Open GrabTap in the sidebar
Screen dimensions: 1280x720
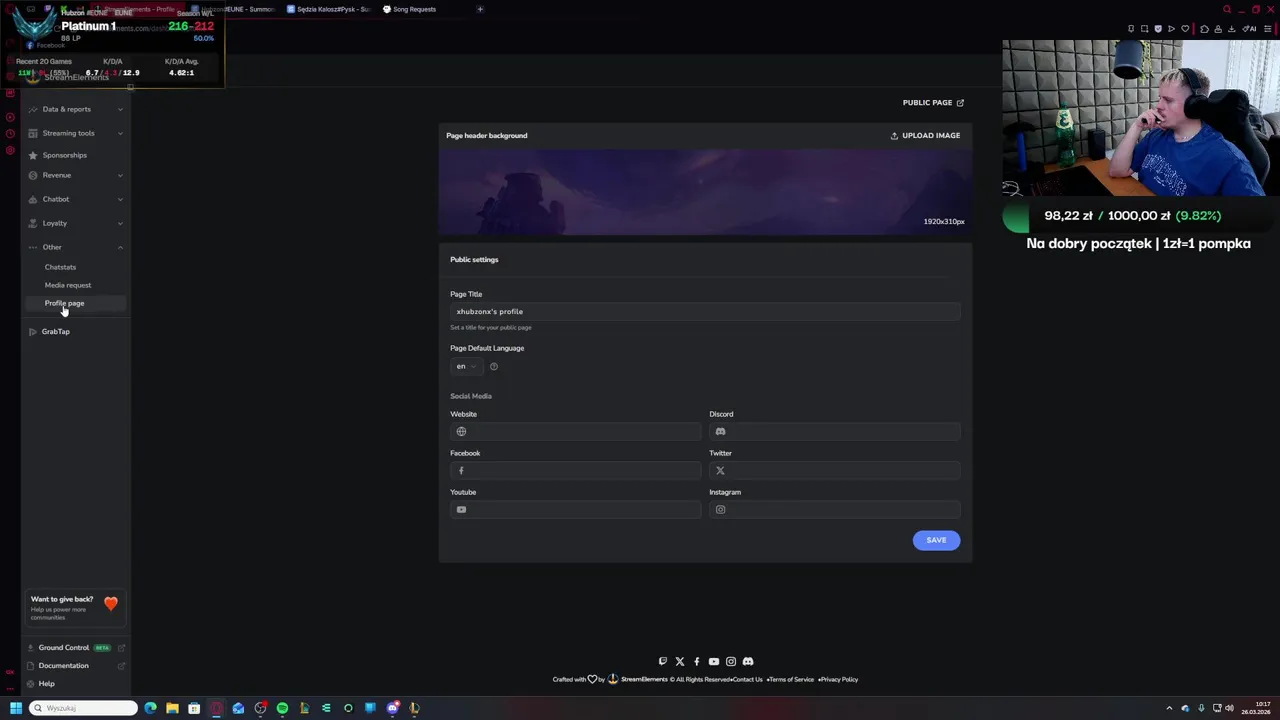point(55,331)
